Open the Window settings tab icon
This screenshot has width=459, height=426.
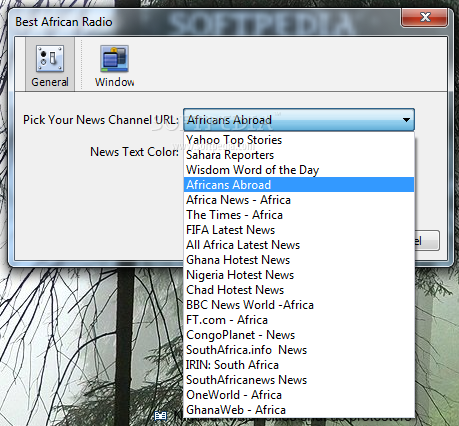coord(114,59)
